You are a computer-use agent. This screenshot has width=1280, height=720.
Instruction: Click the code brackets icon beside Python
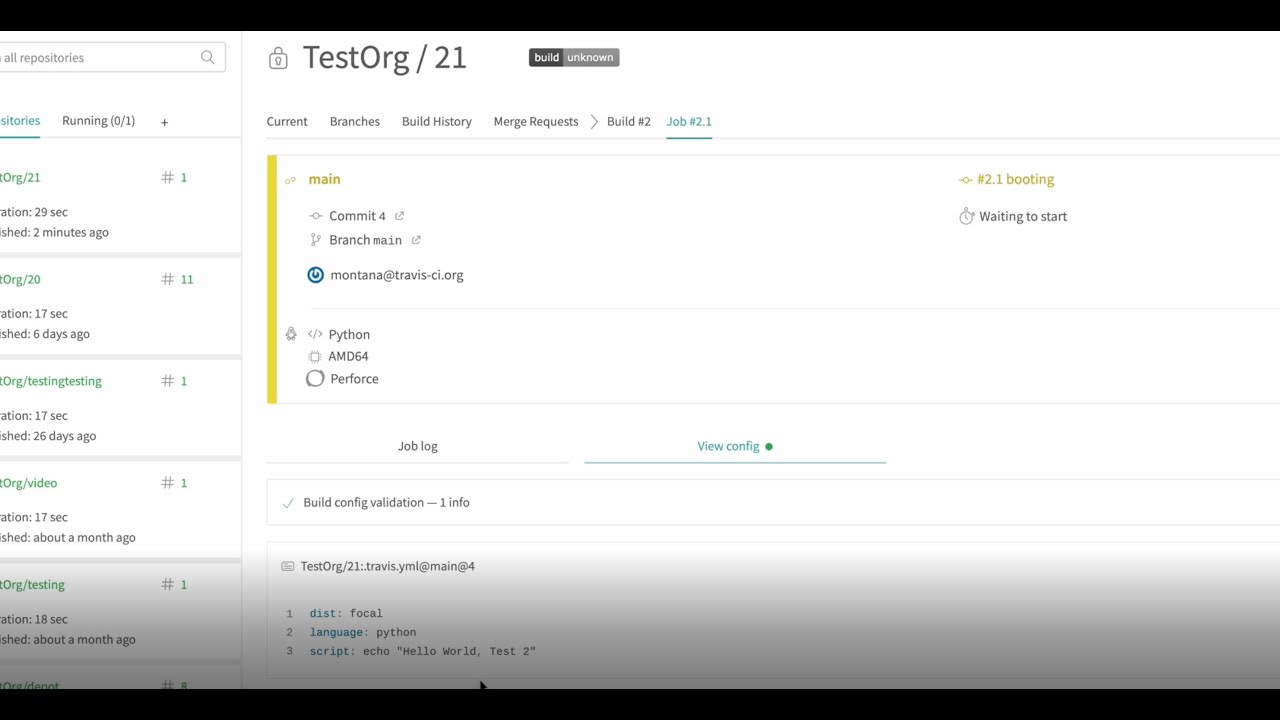tap(316, 334)
